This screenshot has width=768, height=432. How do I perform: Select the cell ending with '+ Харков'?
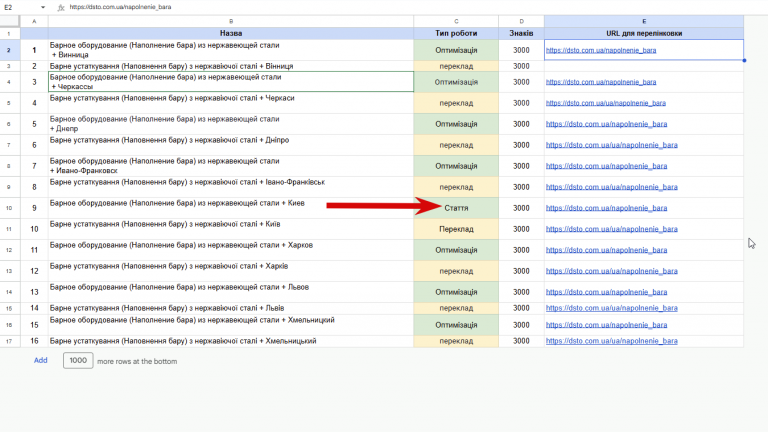click(231, 250)
